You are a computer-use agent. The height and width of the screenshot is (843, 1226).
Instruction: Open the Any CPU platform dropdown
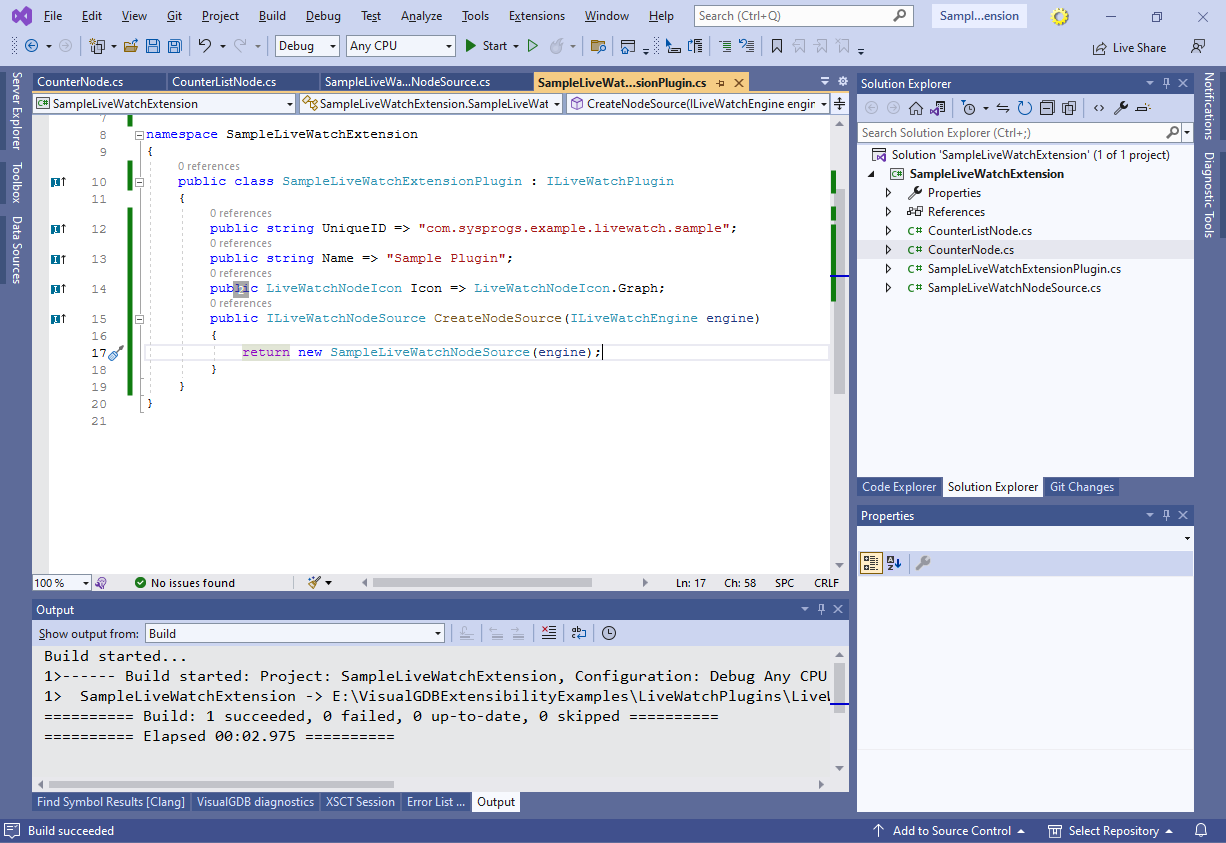tap(401, 46)
